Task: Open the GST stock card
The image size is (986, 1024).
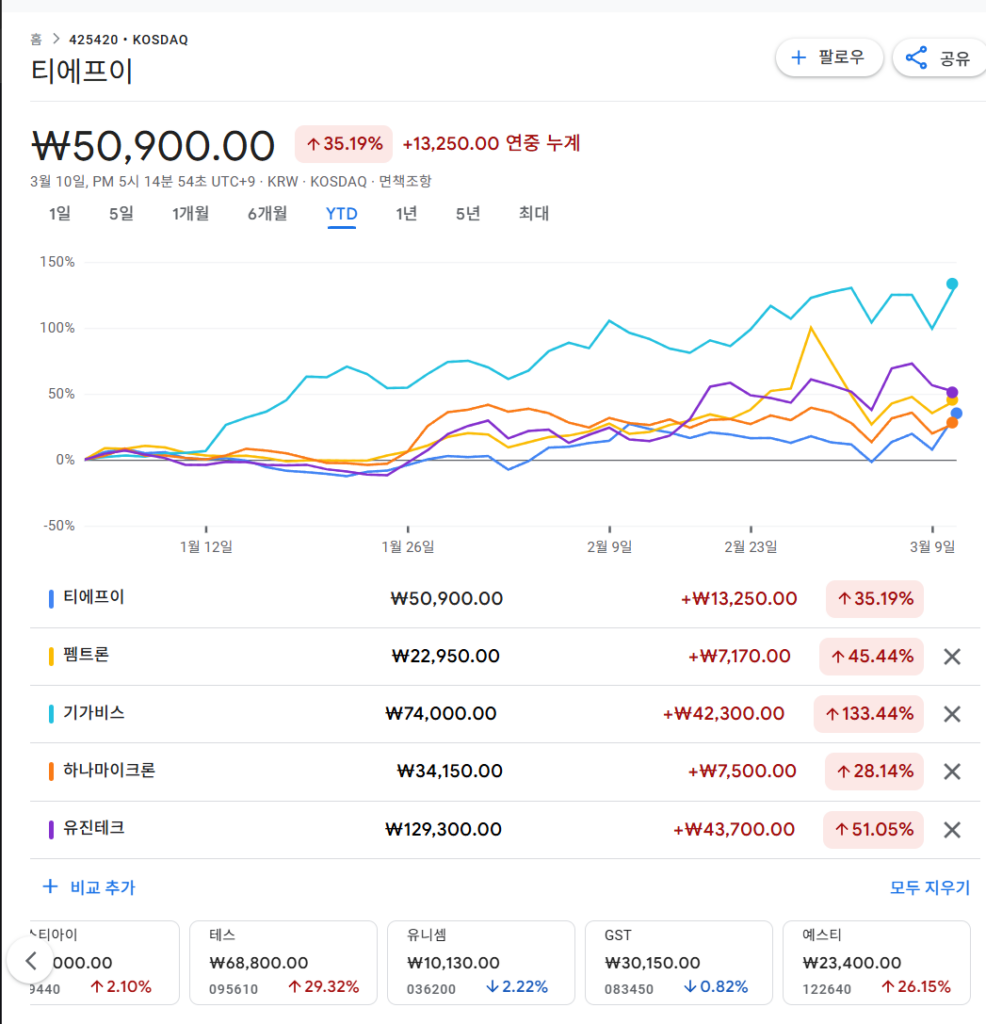Action: [x=678, y=962]
